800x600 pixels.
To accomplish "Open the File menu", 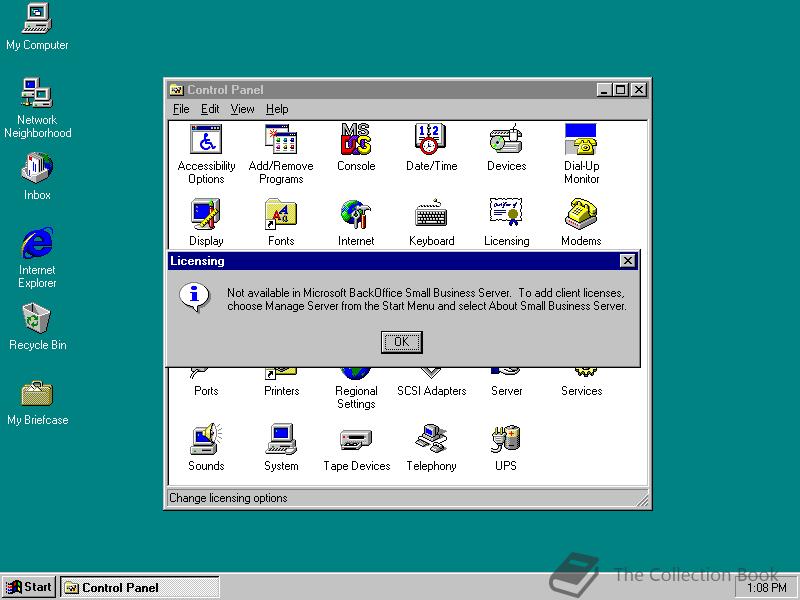I will [x=181, y=109].
